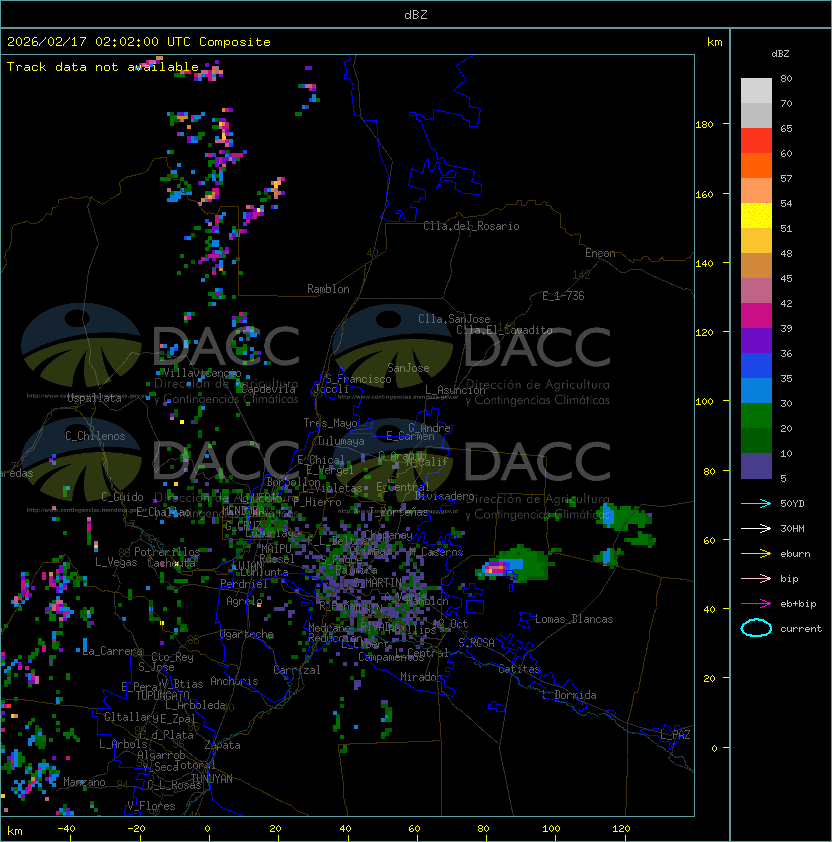
Task: Select the grey 70-65 dBZ swatch
Action: click(756, 115)
